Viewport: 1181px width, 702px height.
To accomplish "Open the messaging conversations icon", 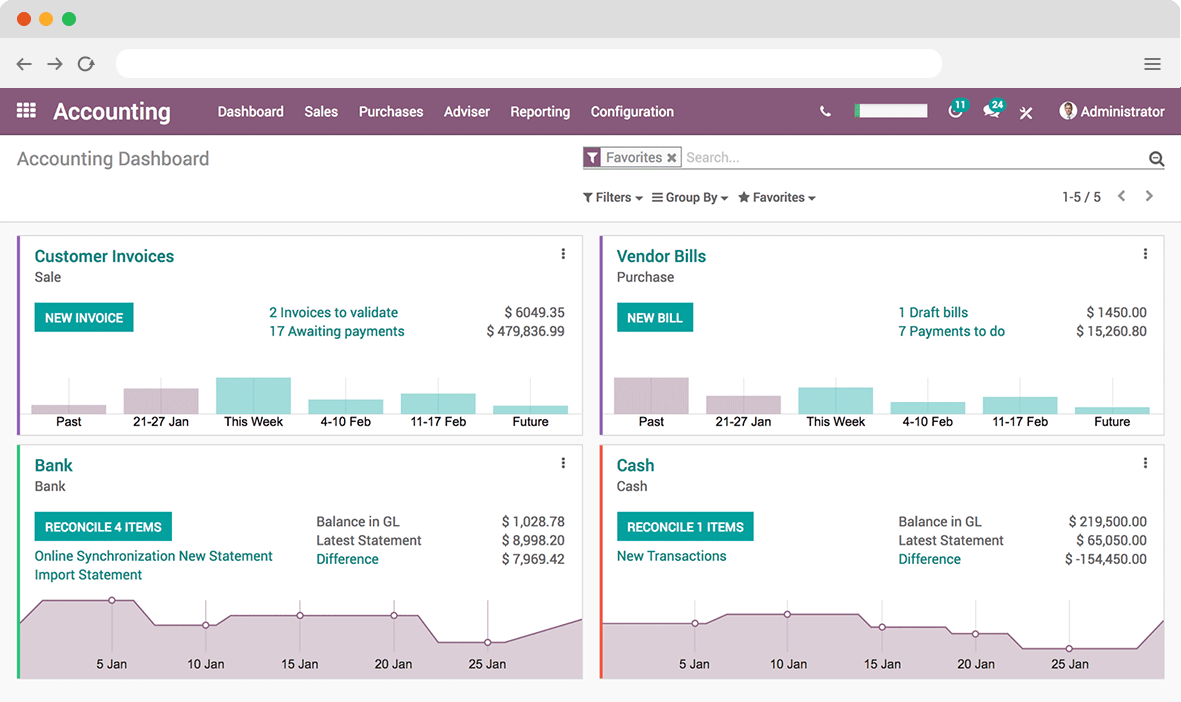I will coord(989,112).
